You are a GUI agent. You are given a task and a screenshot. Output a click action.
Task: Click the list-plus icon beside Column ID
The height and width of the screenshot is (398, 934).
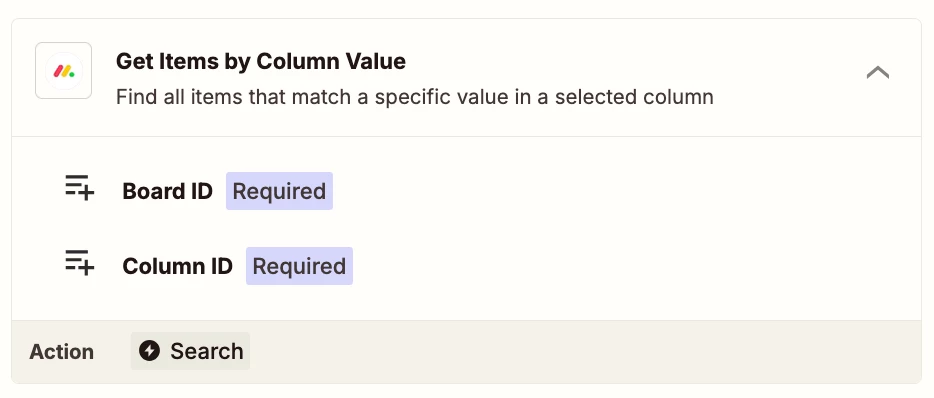79,263
